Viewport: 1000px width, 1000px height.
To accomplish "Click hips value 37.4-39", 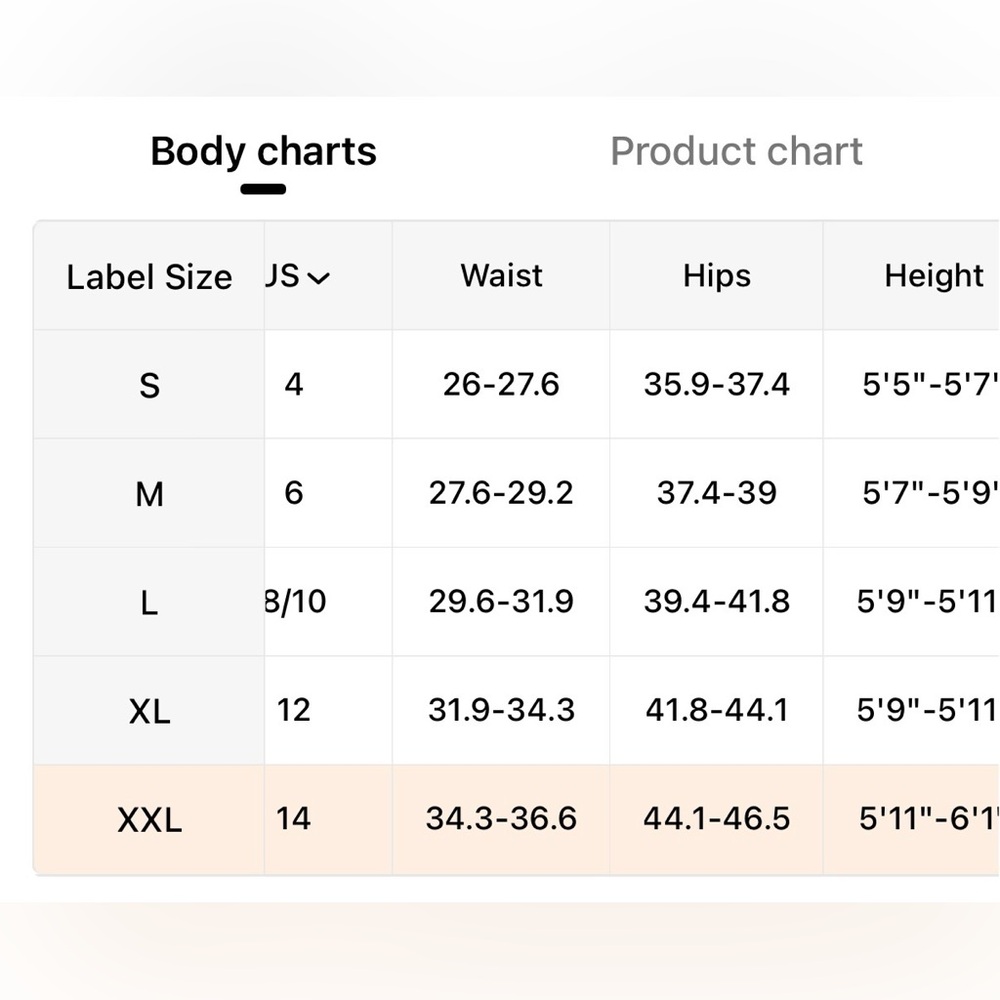I will (717, 493).
